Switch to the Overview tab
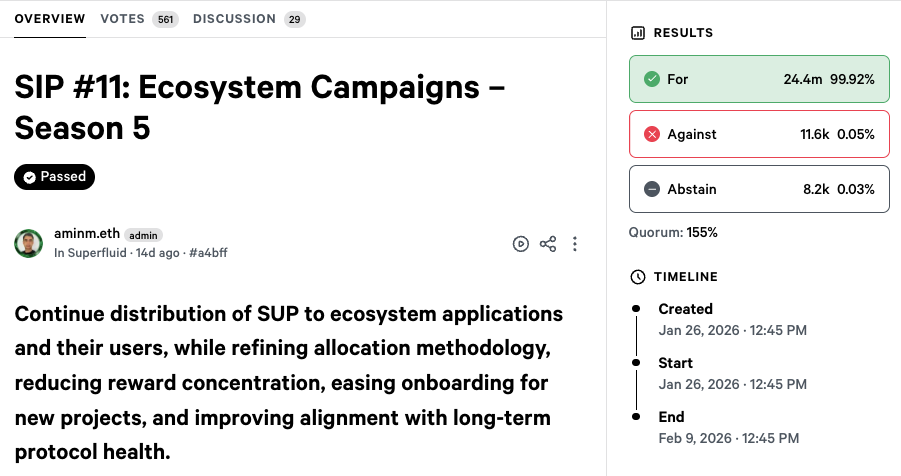901x476 pixels. pyautogui.click(x=50, y=19)
